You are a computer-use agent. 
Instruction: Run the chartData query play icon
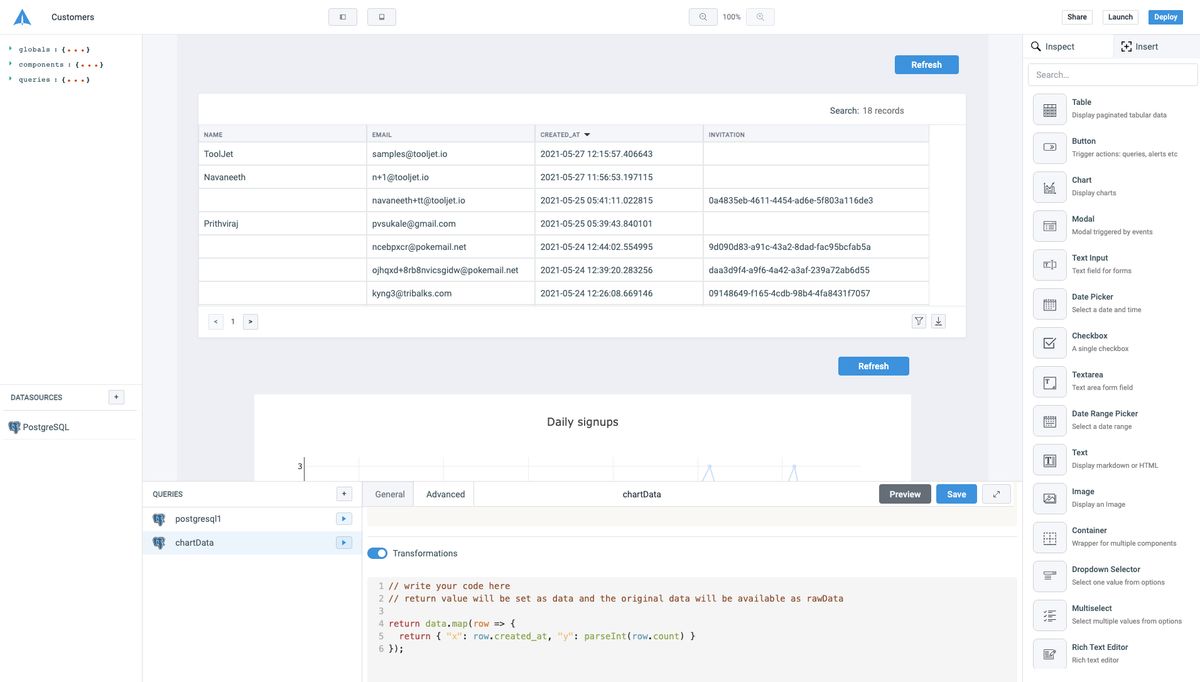(x=343, y=543)
